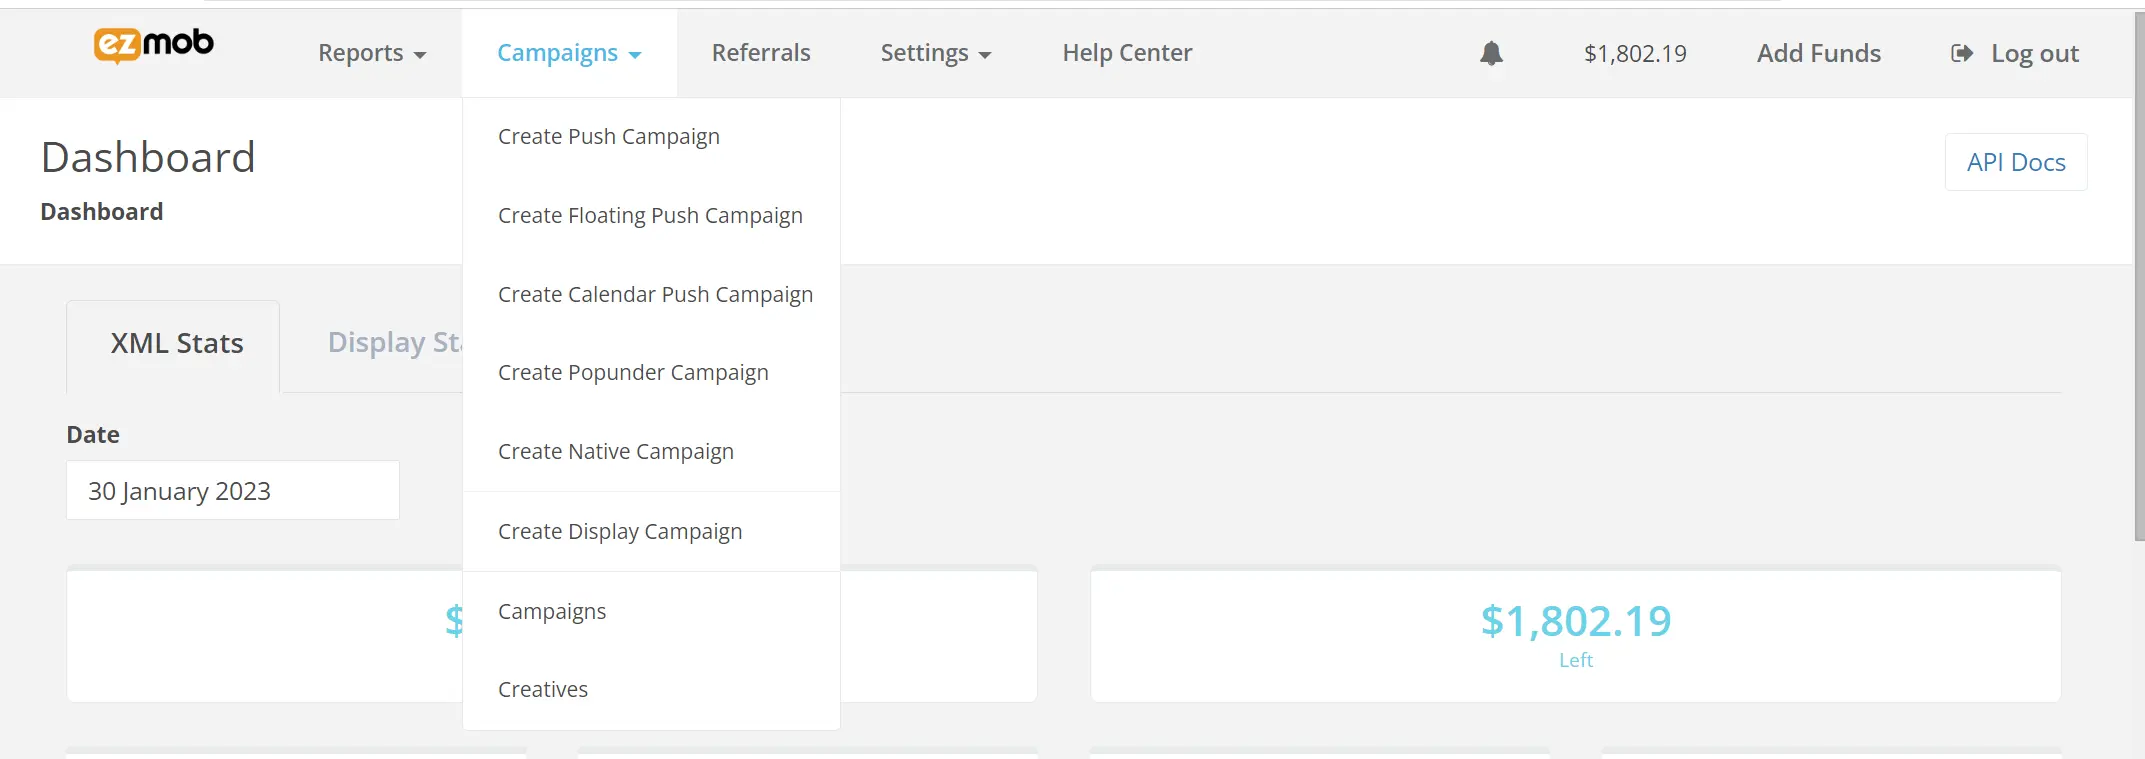Viewport: 2145px width, 759px height.
Task: Switch to the XML Stats tab
Action: tap(176, 344)
